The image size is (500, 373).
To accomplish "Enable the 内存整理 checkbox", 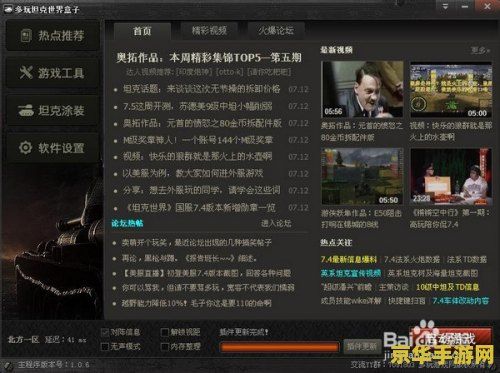I will coord(165,346).
